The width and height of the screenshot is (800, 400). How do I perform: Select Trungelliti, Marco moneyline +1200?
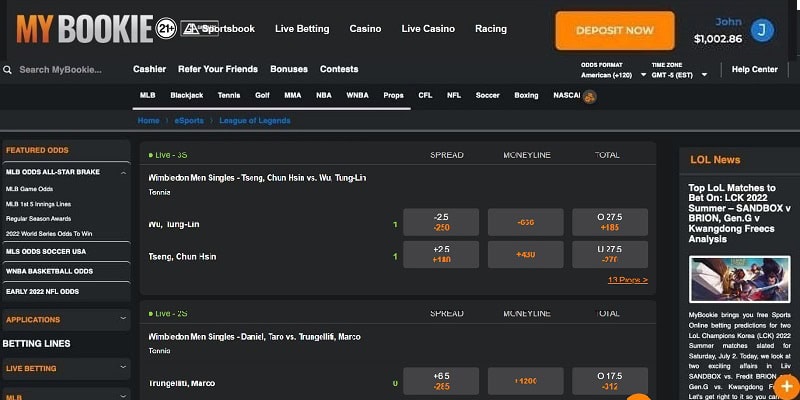(x=526, y=381)
